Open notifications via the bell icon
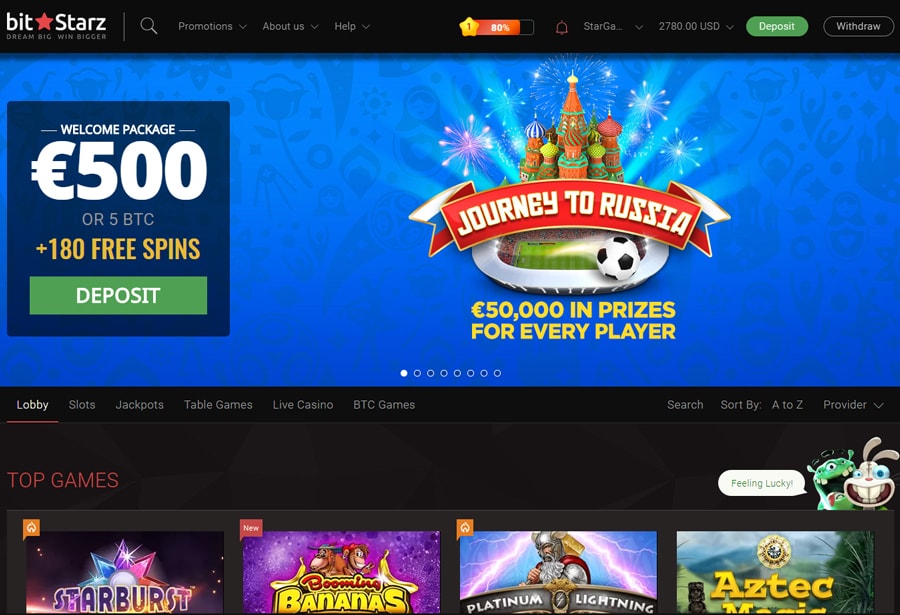 [x=562, y=27]
